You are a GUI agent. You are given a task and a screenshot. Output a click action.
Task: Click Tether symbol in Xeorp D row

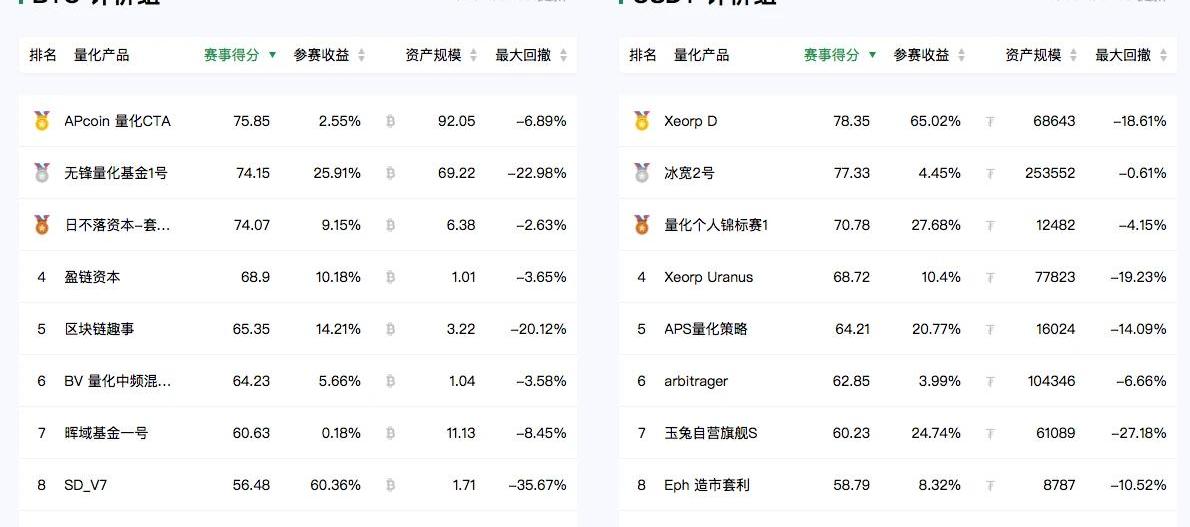click(990, 121)
